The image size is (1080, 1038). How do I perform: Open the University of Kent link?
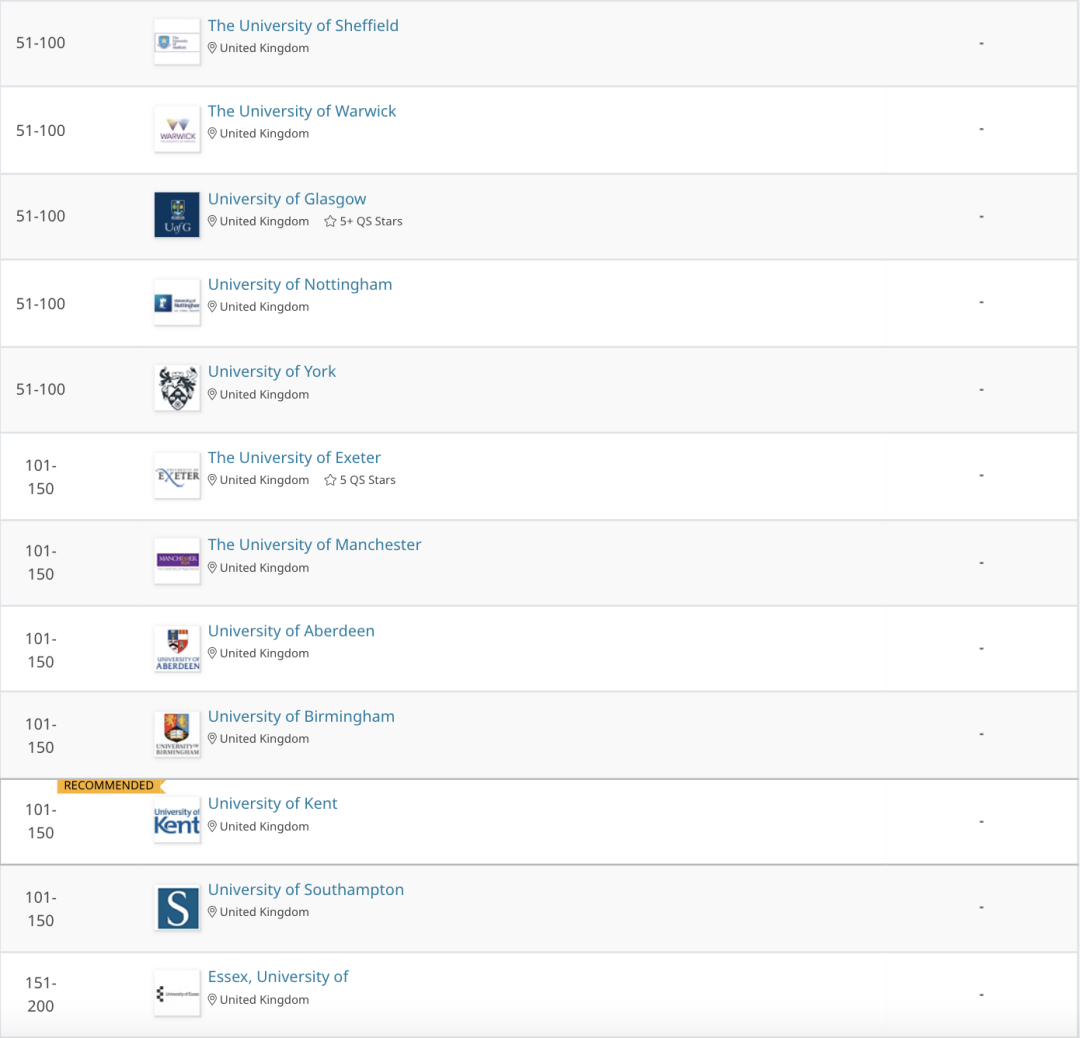(x=272, y=803)
